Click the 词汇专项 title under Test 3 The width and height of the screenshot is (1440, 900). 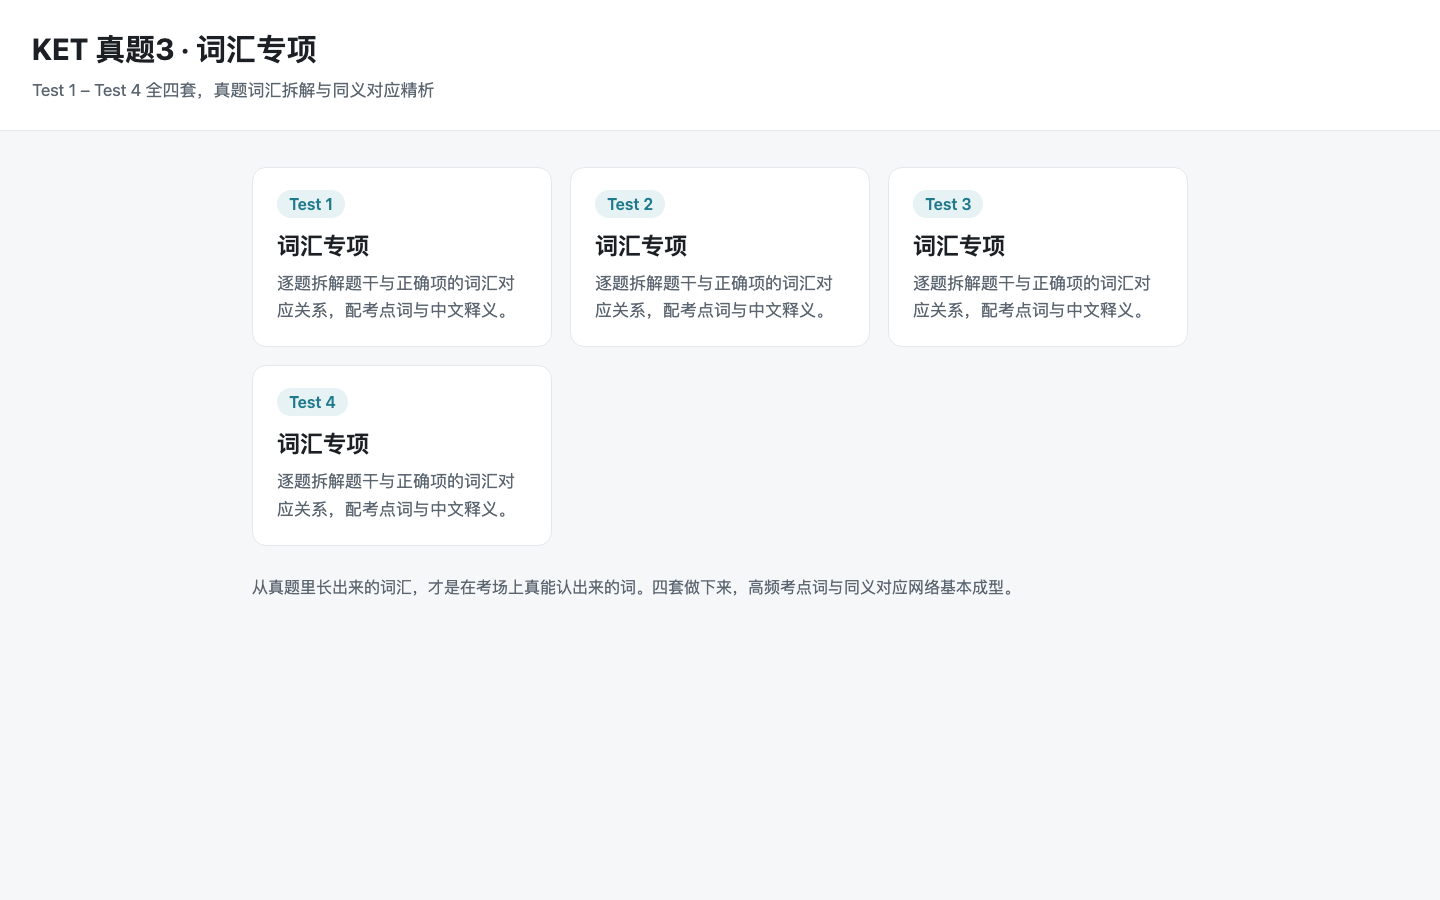959,246
